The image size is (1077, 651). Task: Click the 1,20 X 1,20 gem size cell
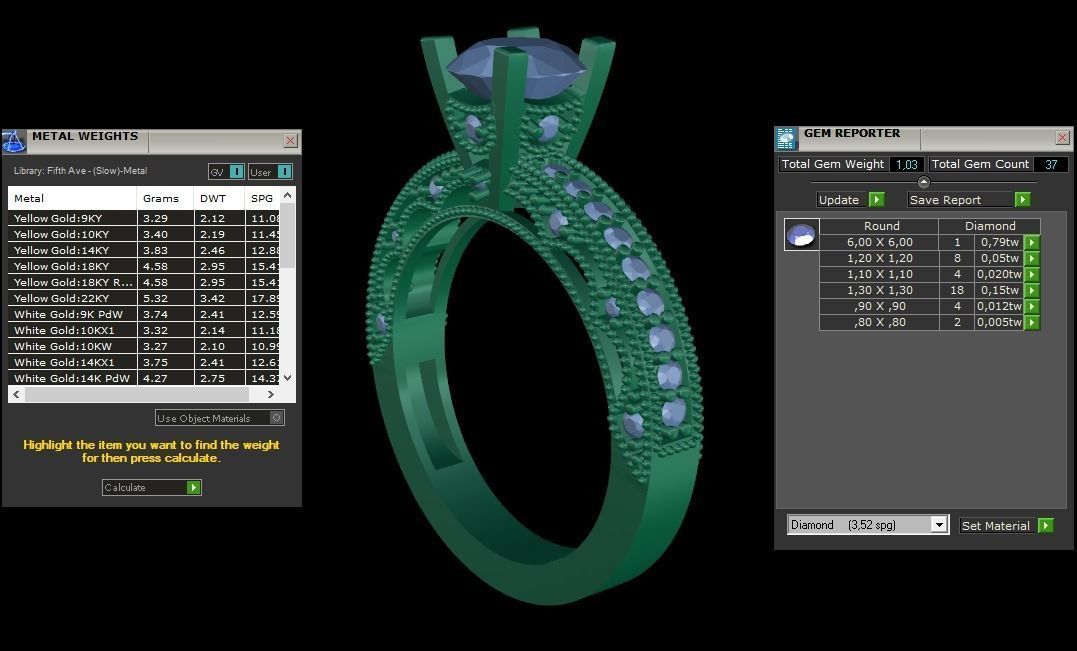pos(879,258)
